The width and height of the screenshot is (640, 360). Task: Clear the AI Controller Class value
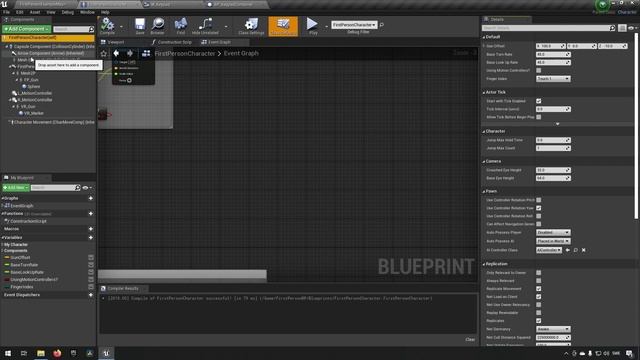(x=584, y=250)
